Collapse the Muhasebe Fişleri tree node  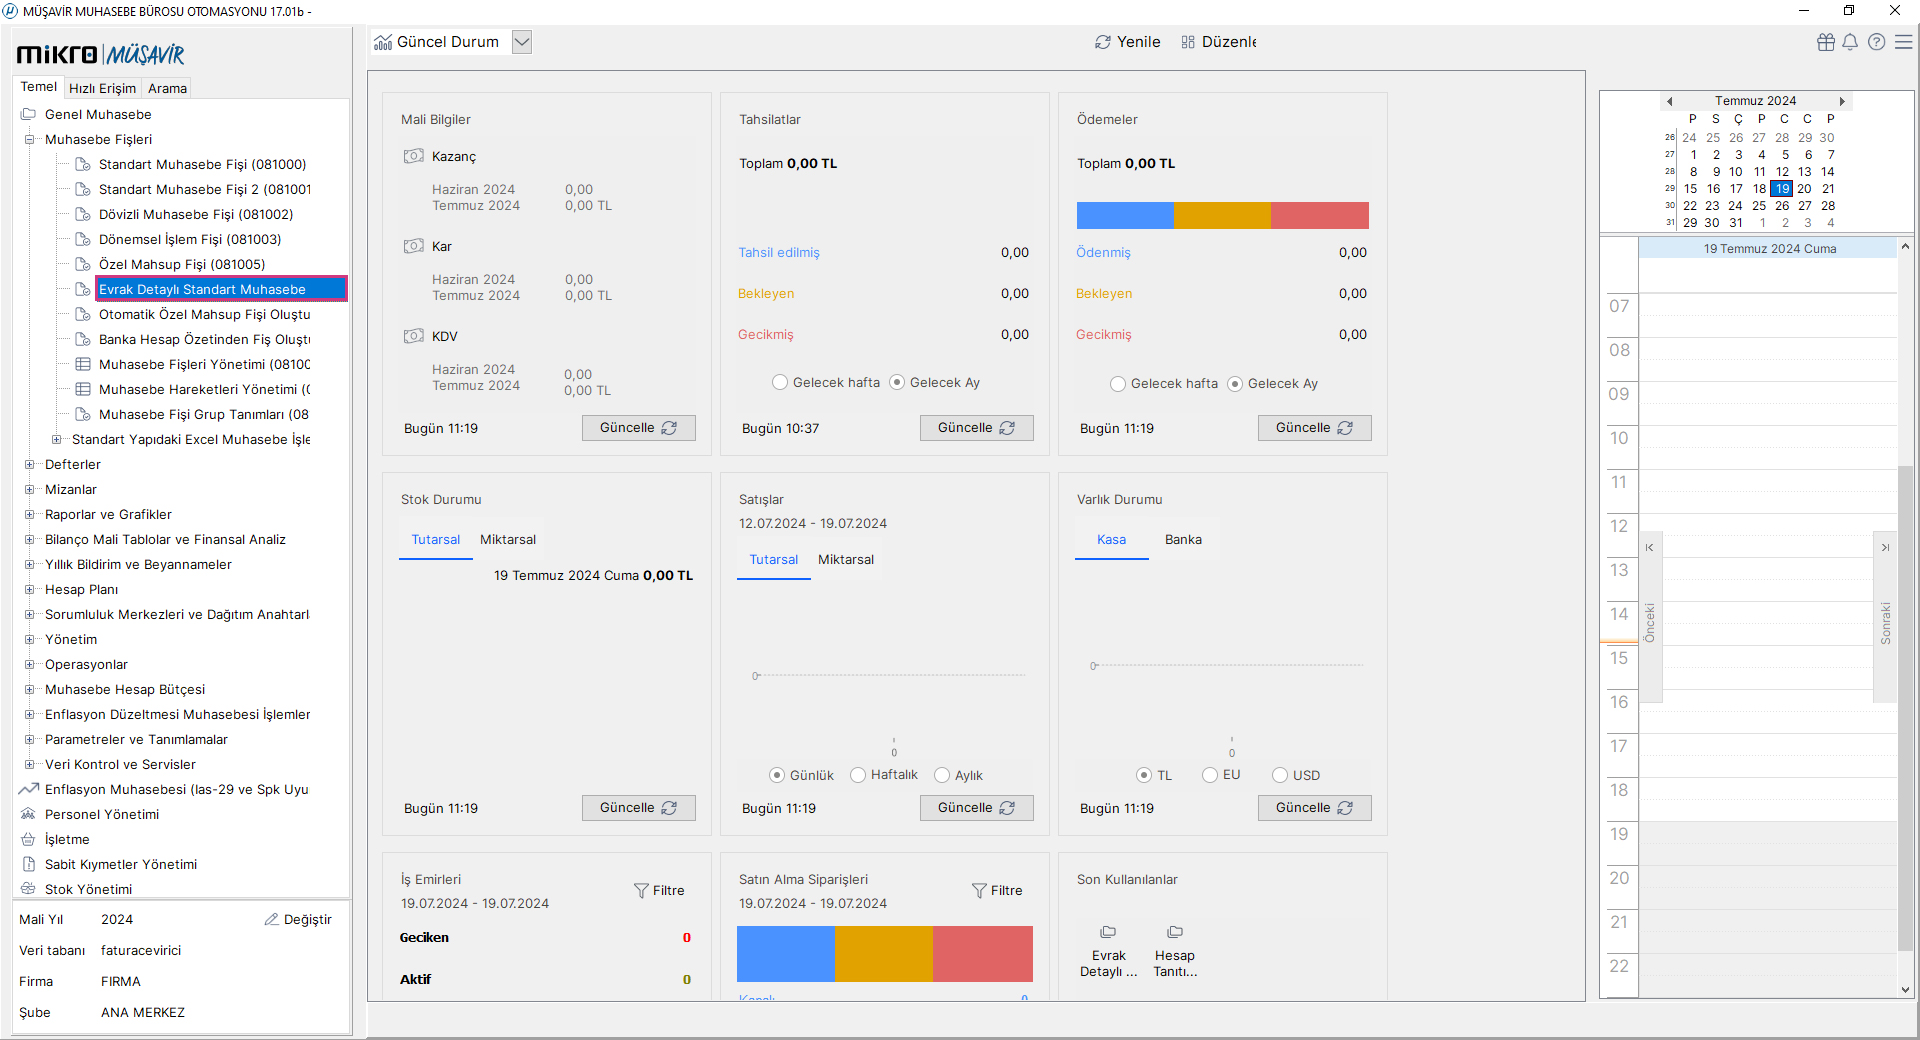point(29,139)
